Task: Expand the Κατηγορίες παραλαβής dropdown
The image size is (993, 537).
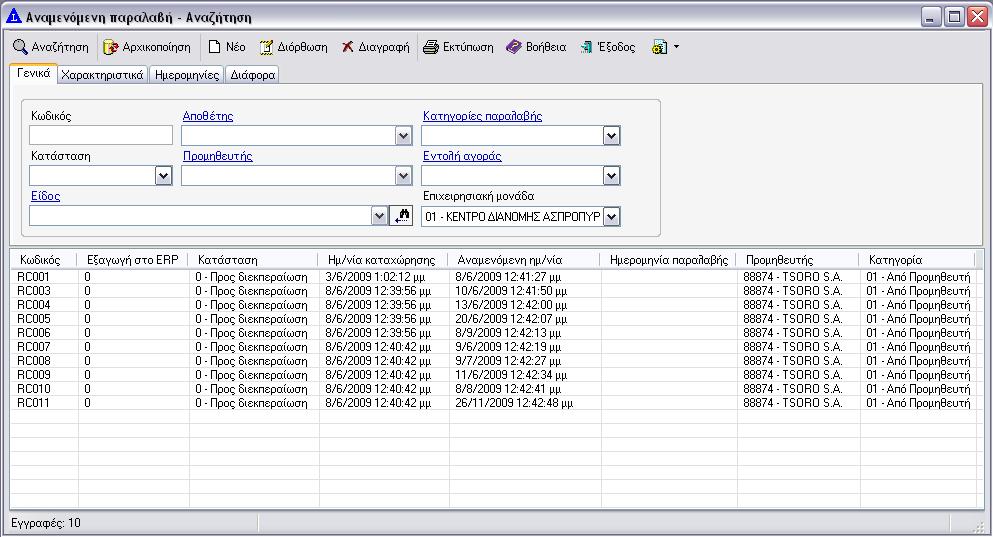Action: pos(611,136)
